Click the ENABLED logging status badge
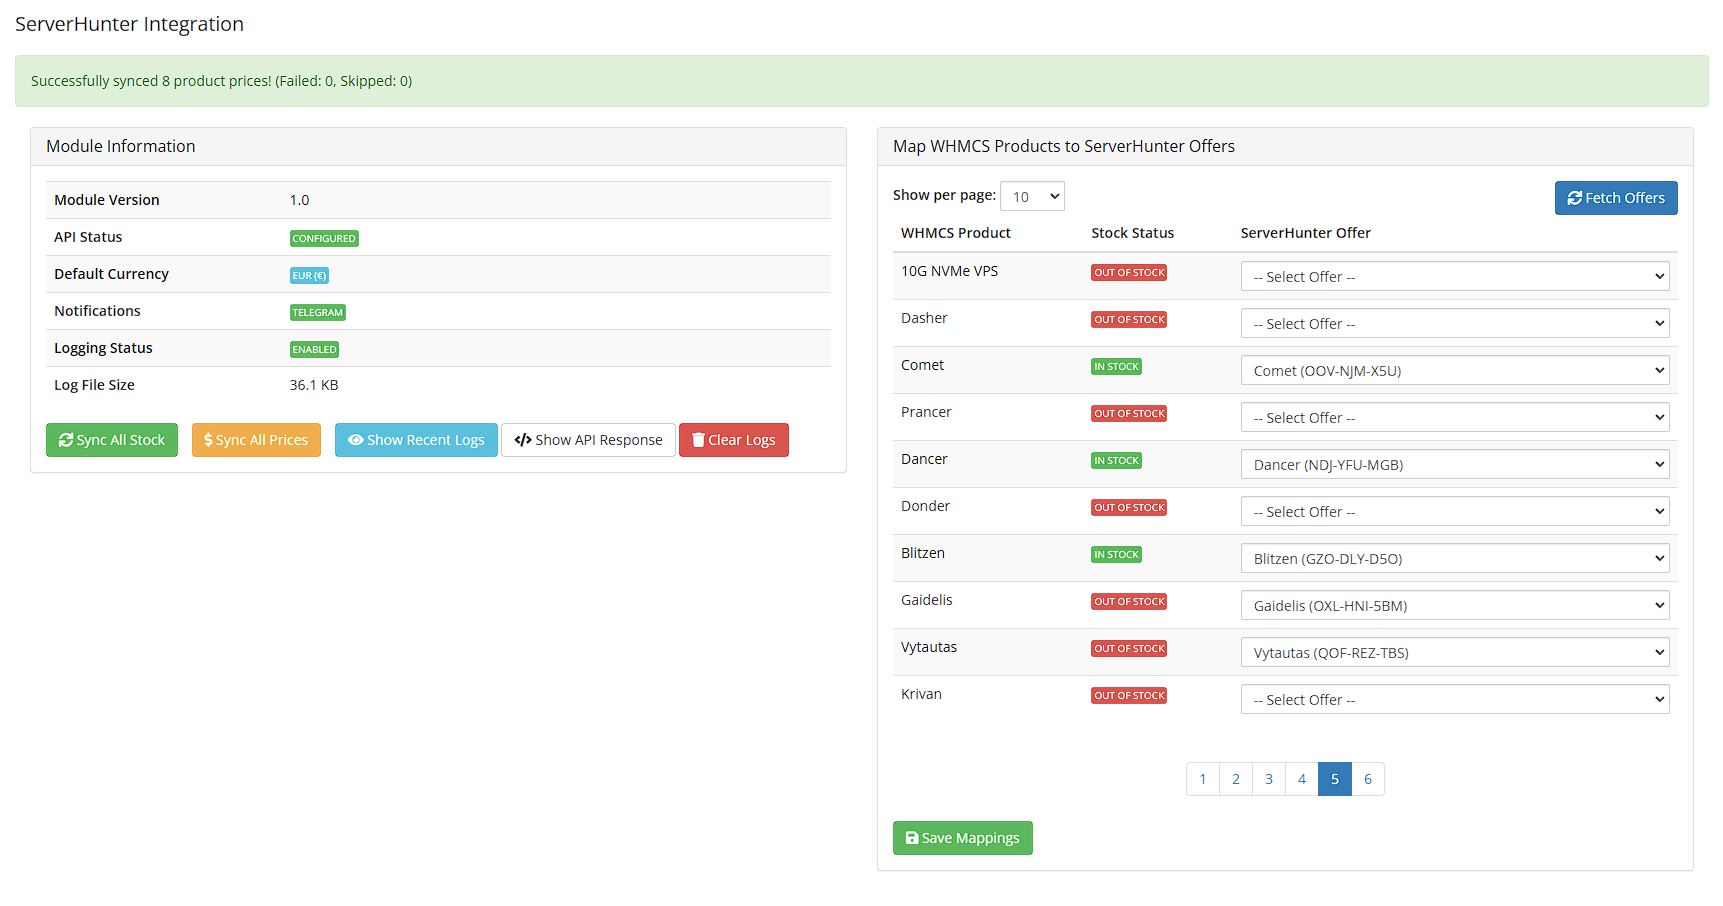The image size is (1723, 906). tap(314, 349)
